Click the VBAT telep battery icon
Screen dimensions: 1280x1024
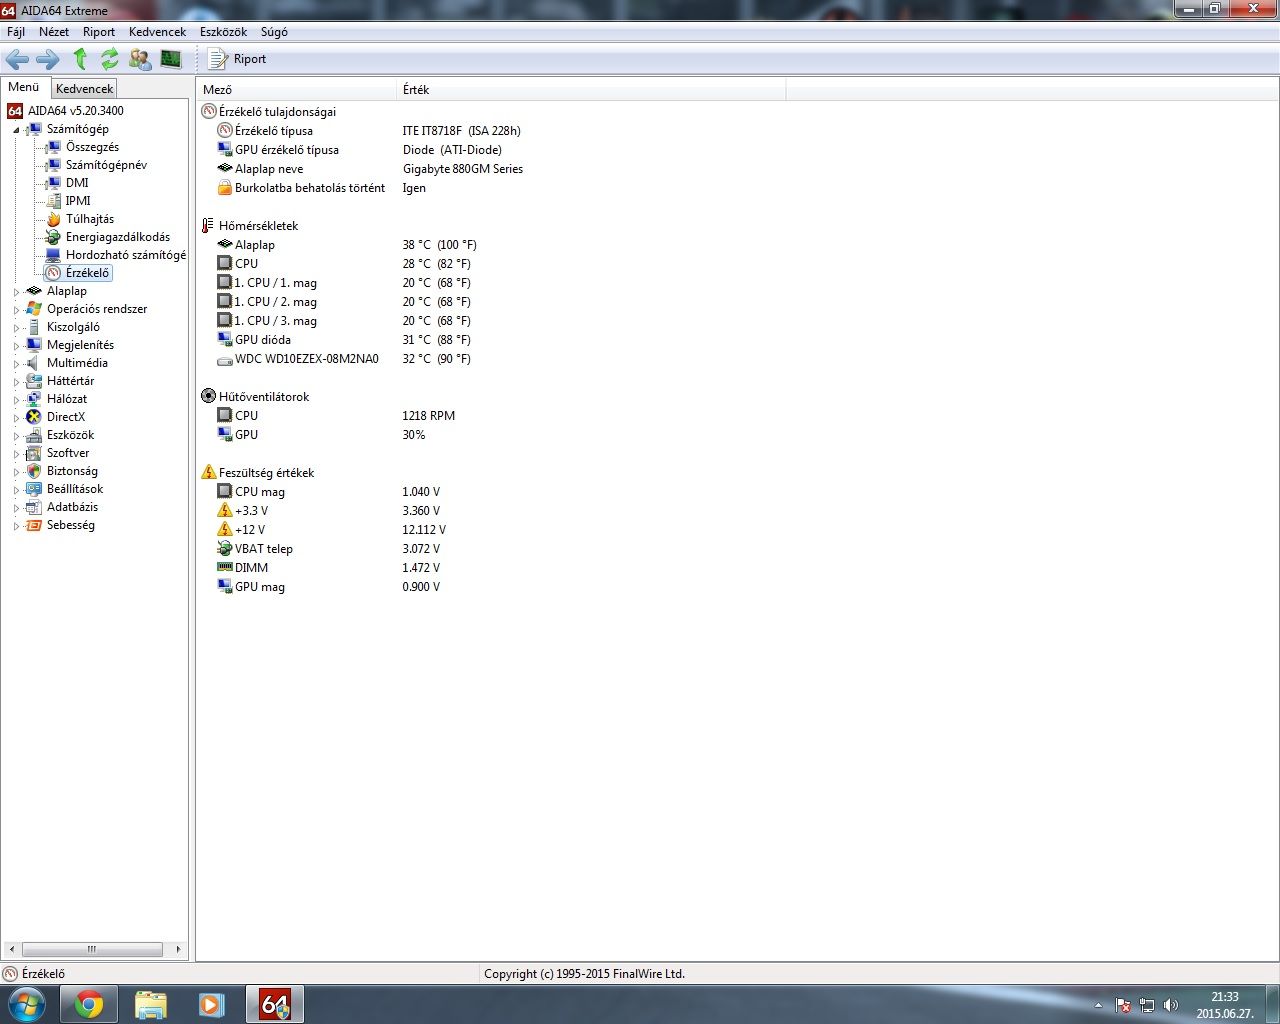[225, 548]
